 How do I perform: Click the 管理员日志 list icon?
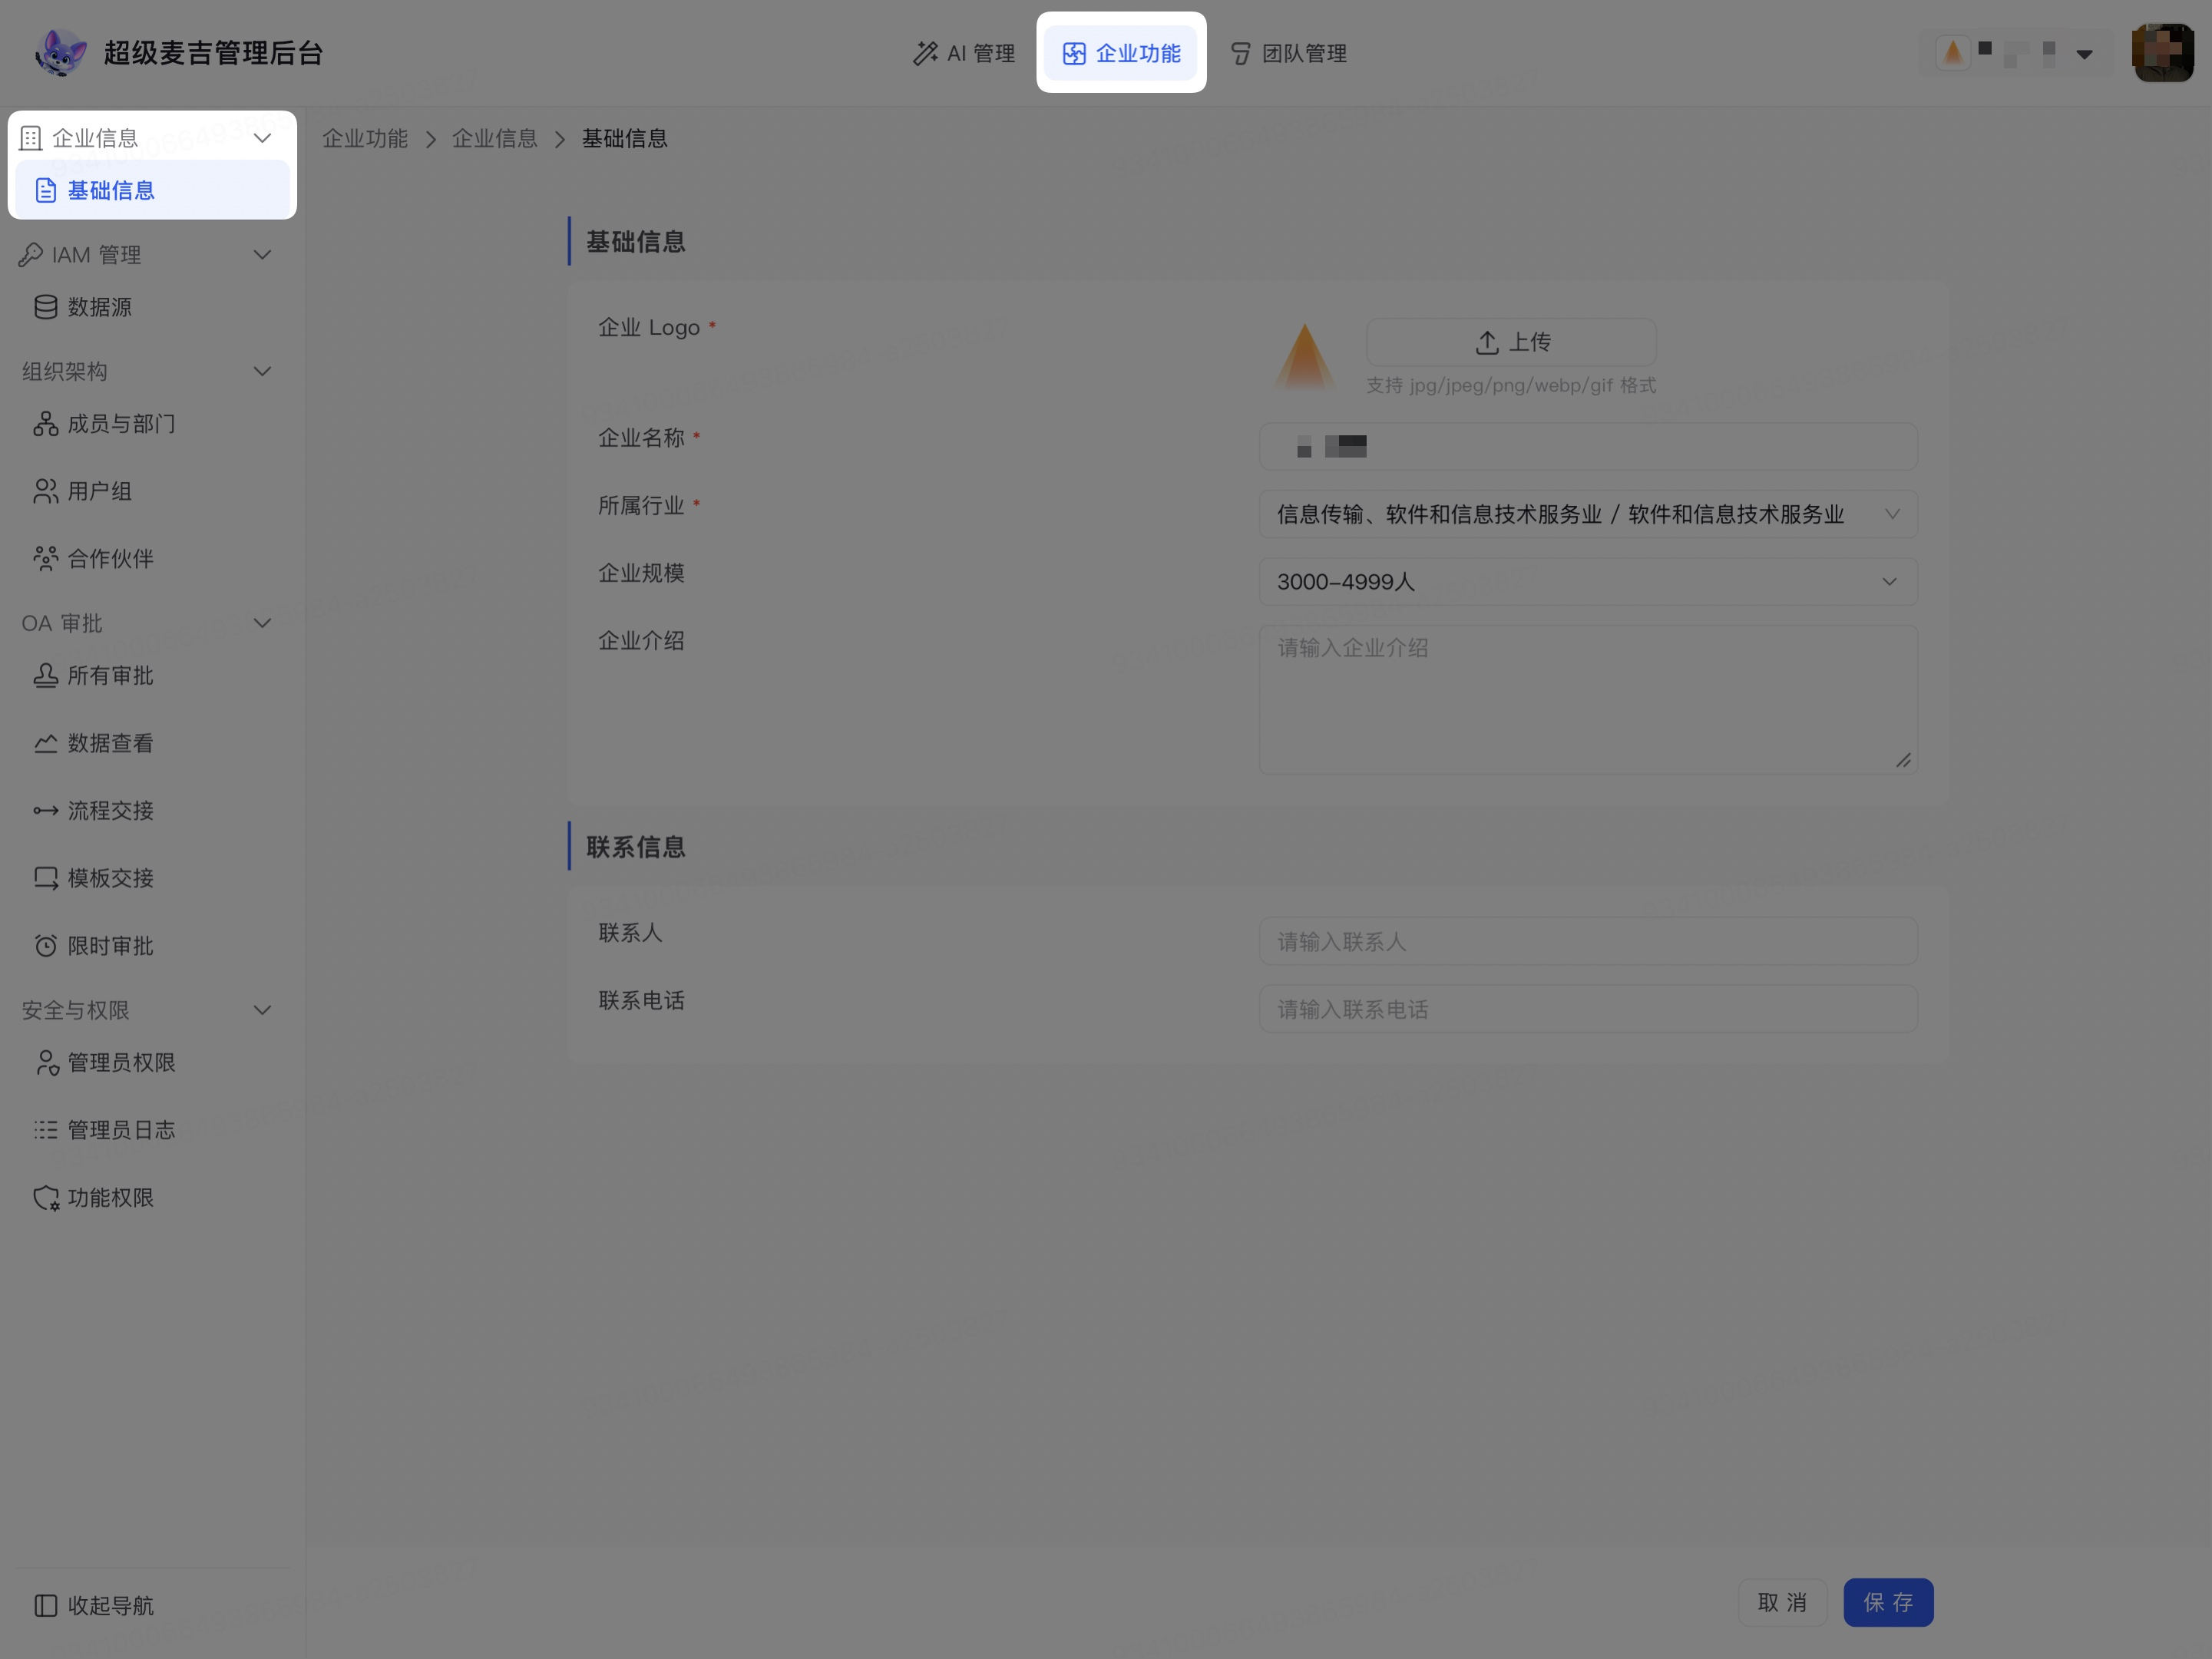[46, 1130]
